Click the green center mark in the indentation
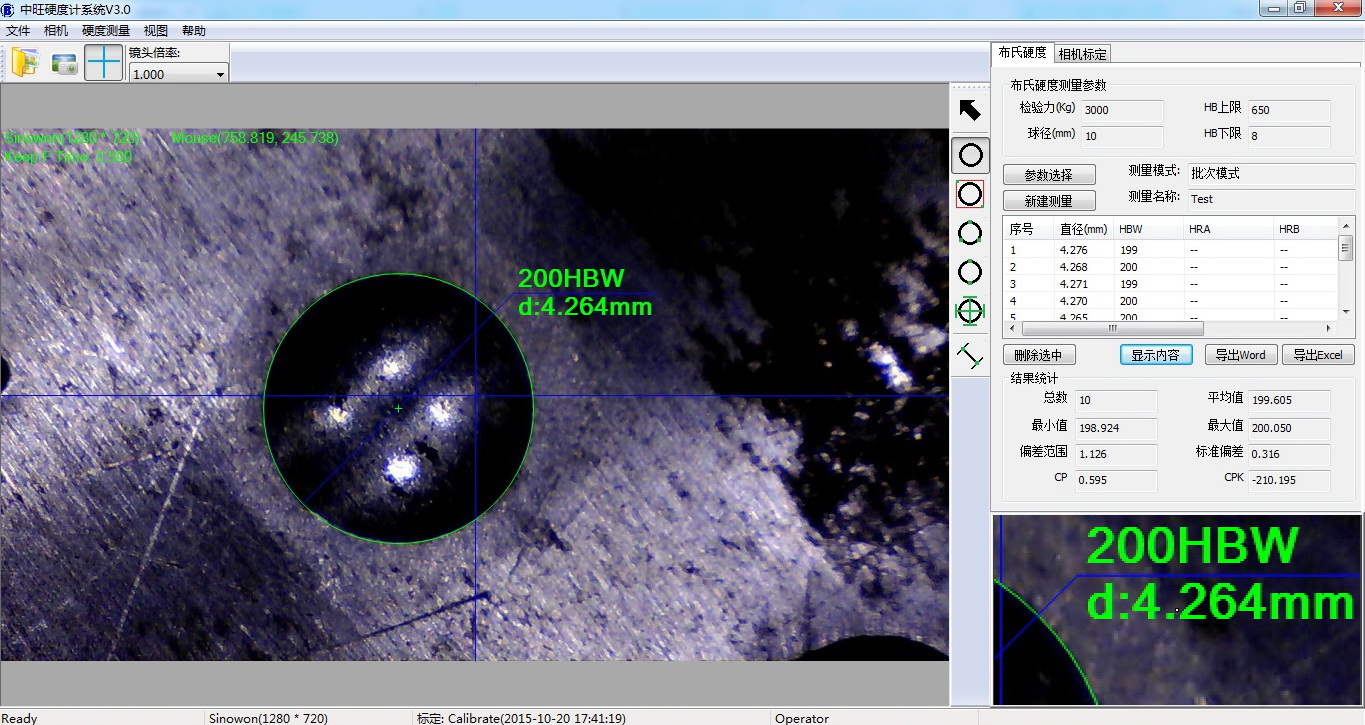Screen dimensions: 1365x725 pos(398,409)
